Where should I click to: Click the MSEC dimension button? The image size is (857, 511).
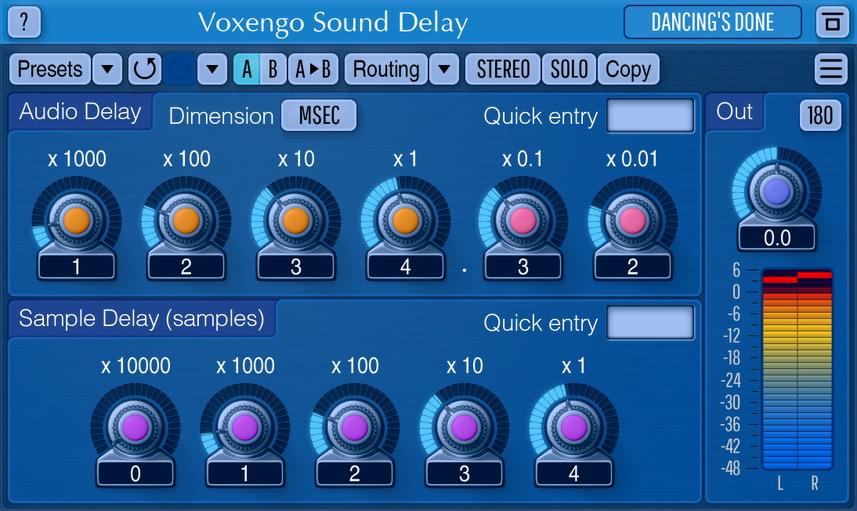319,115
